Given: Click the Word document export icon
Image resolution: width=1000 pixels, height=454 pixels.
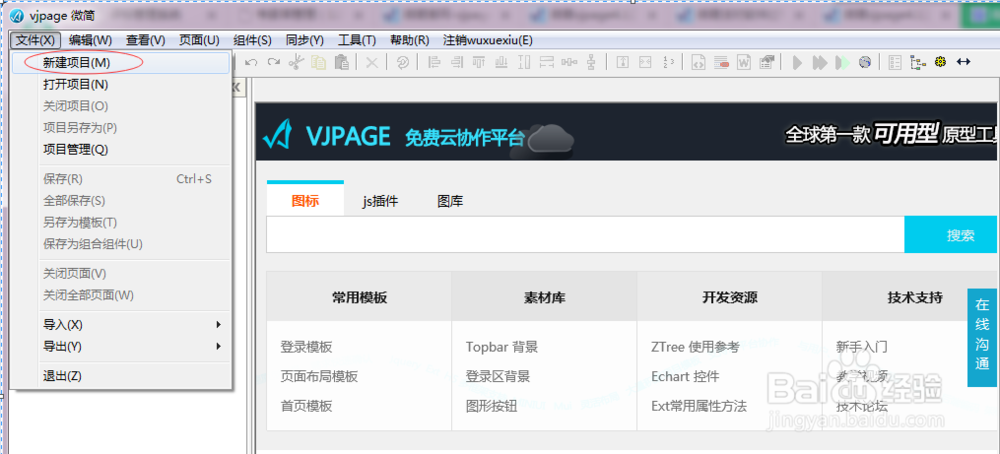Looking at the screenshot, I should point(744,62).
